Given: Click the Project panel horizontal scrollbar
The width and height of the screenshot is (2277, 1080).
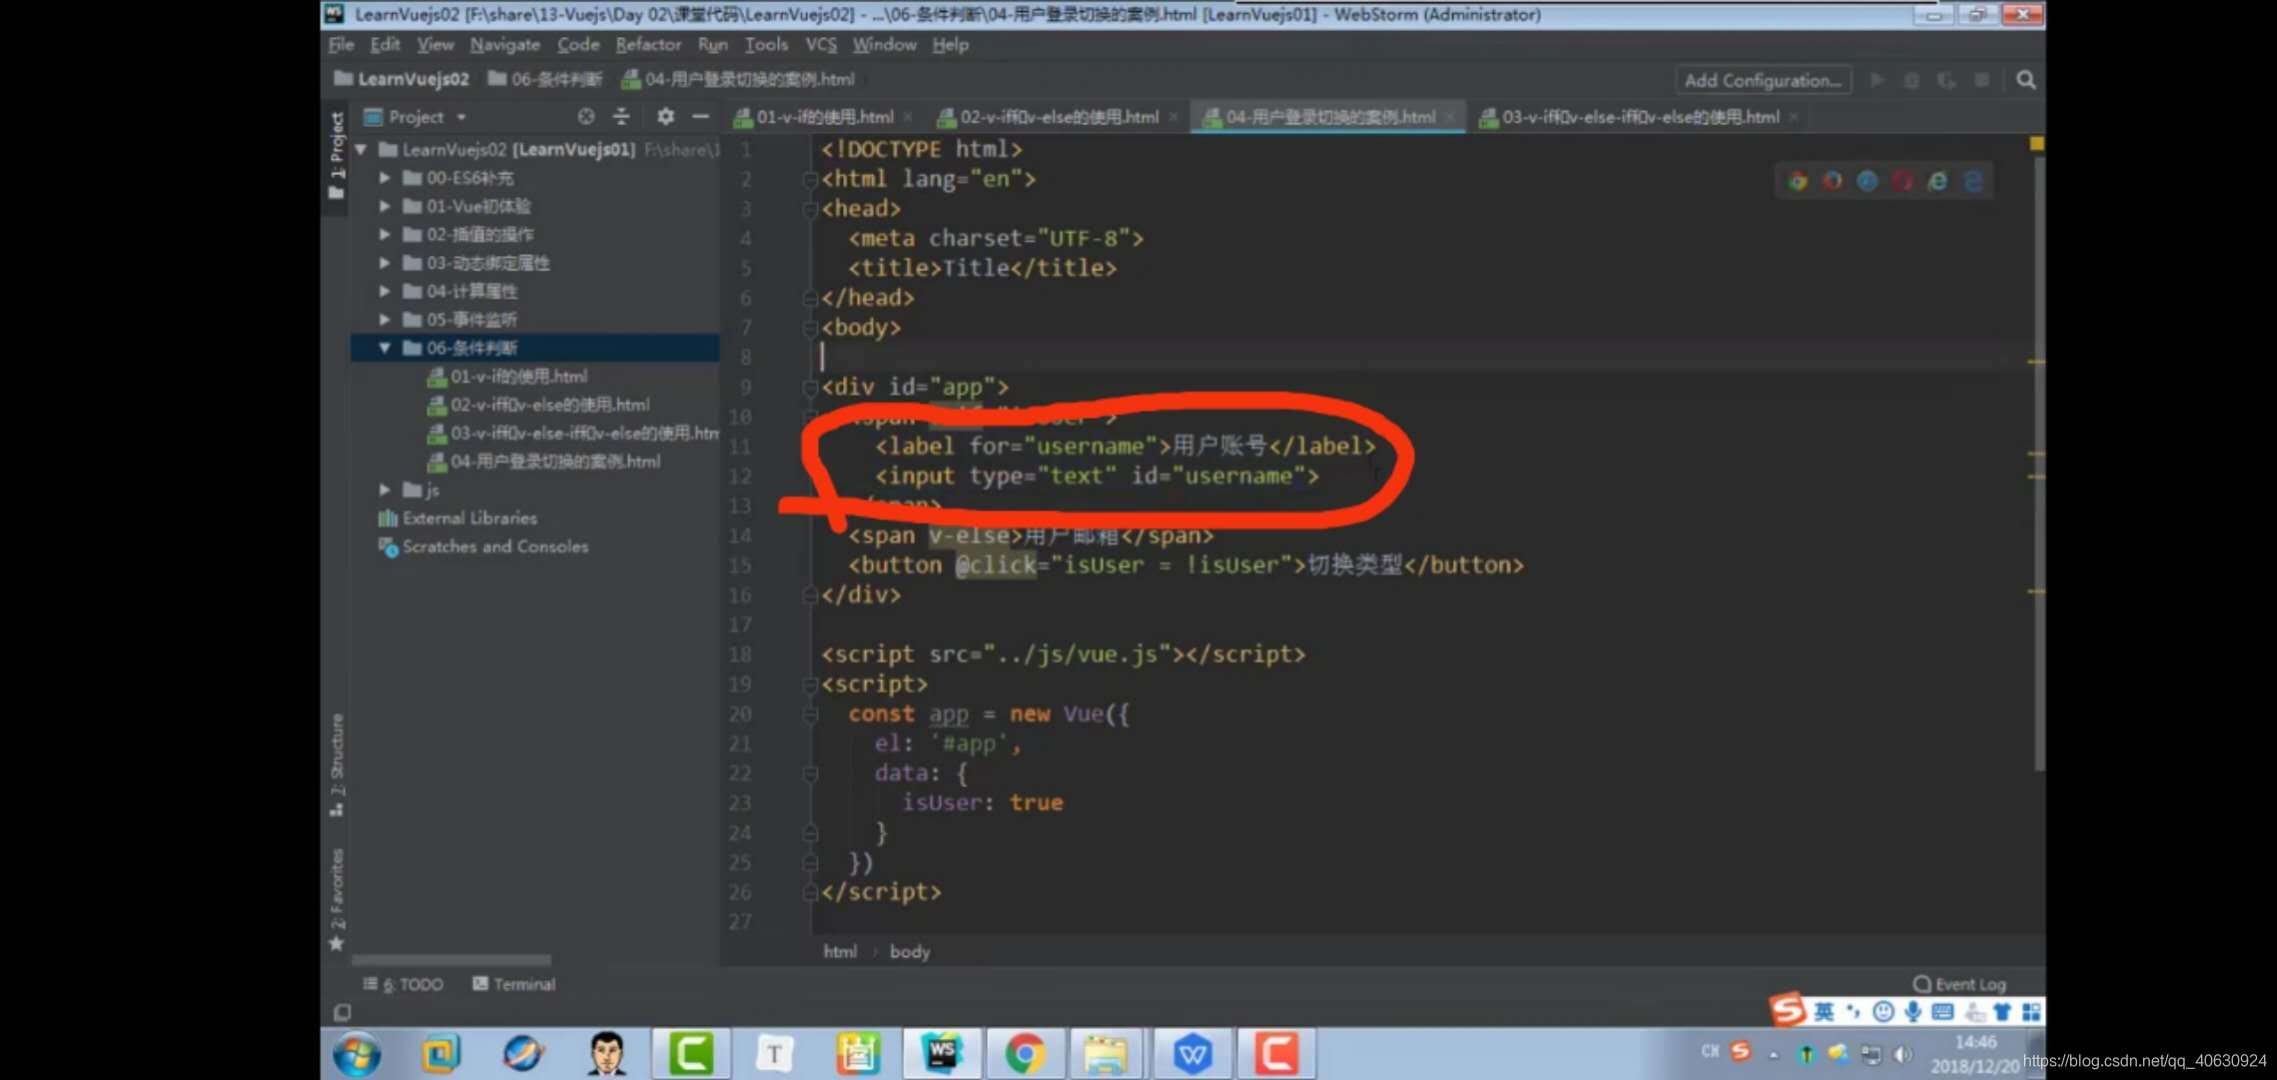Looking at the screenshot, I should 451,960.
